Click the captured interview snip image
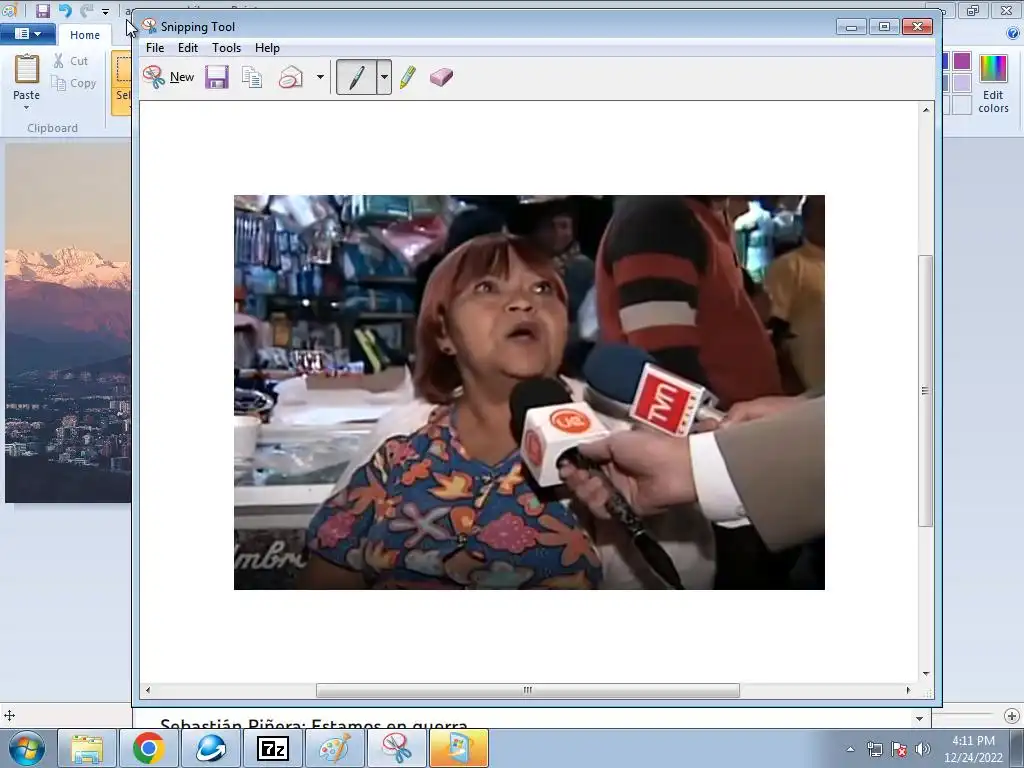Image resolution: width=1024 pixels, height=768 pixels. coord(529,392)
